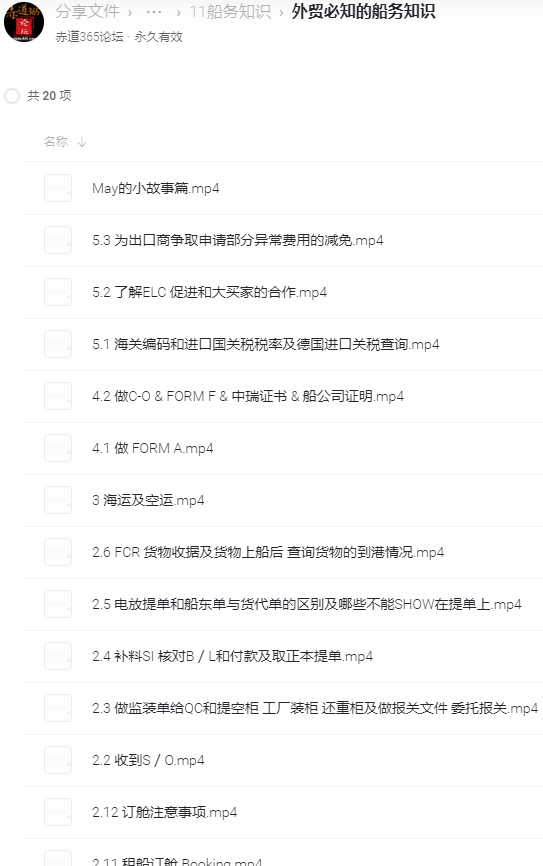Screen dimensions: 543x866
Task: Open 5.1 海关编码和进口国关税税率 video file
Action: click(x=266, y=345)
